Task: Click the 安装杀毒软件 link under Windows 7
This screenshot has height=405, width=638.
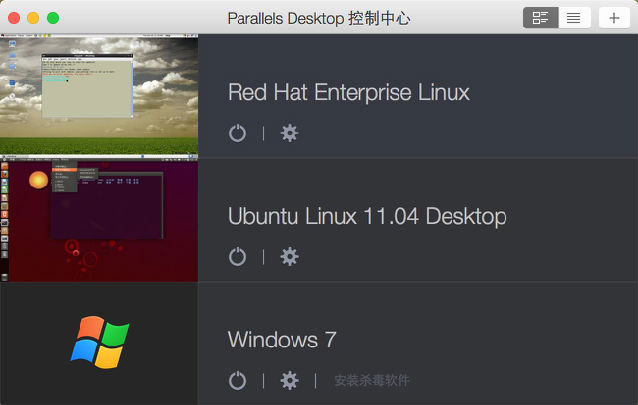Action: (x=371, y=381)
